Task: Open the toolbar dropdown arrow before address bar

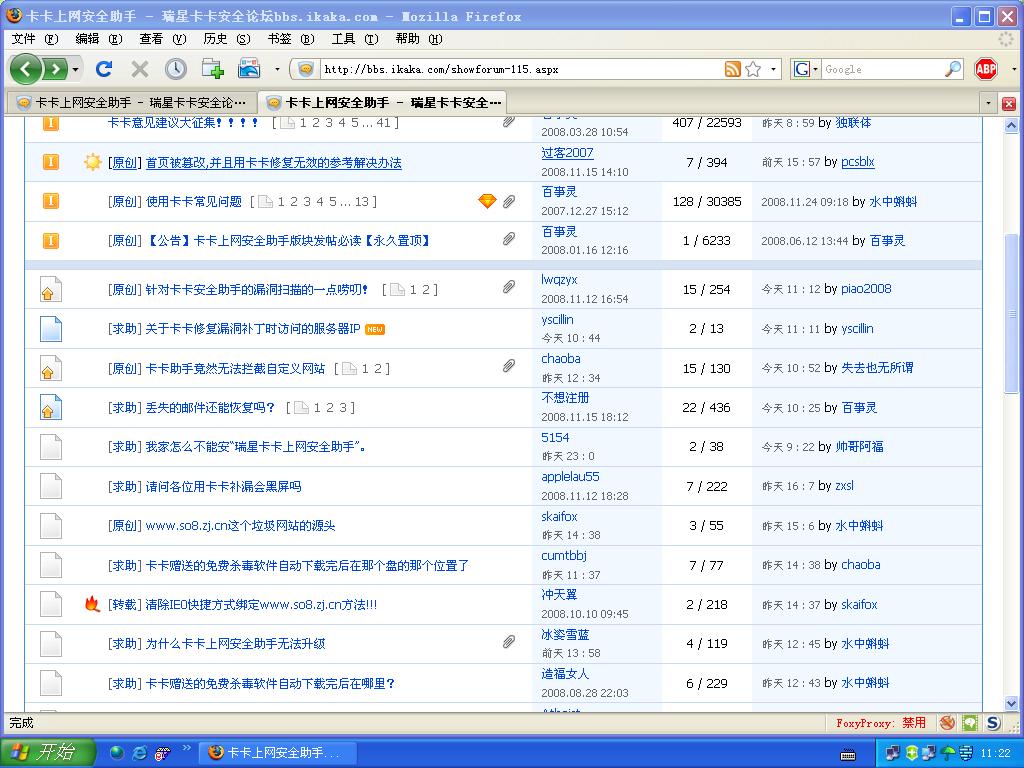Action: point(277,69)
